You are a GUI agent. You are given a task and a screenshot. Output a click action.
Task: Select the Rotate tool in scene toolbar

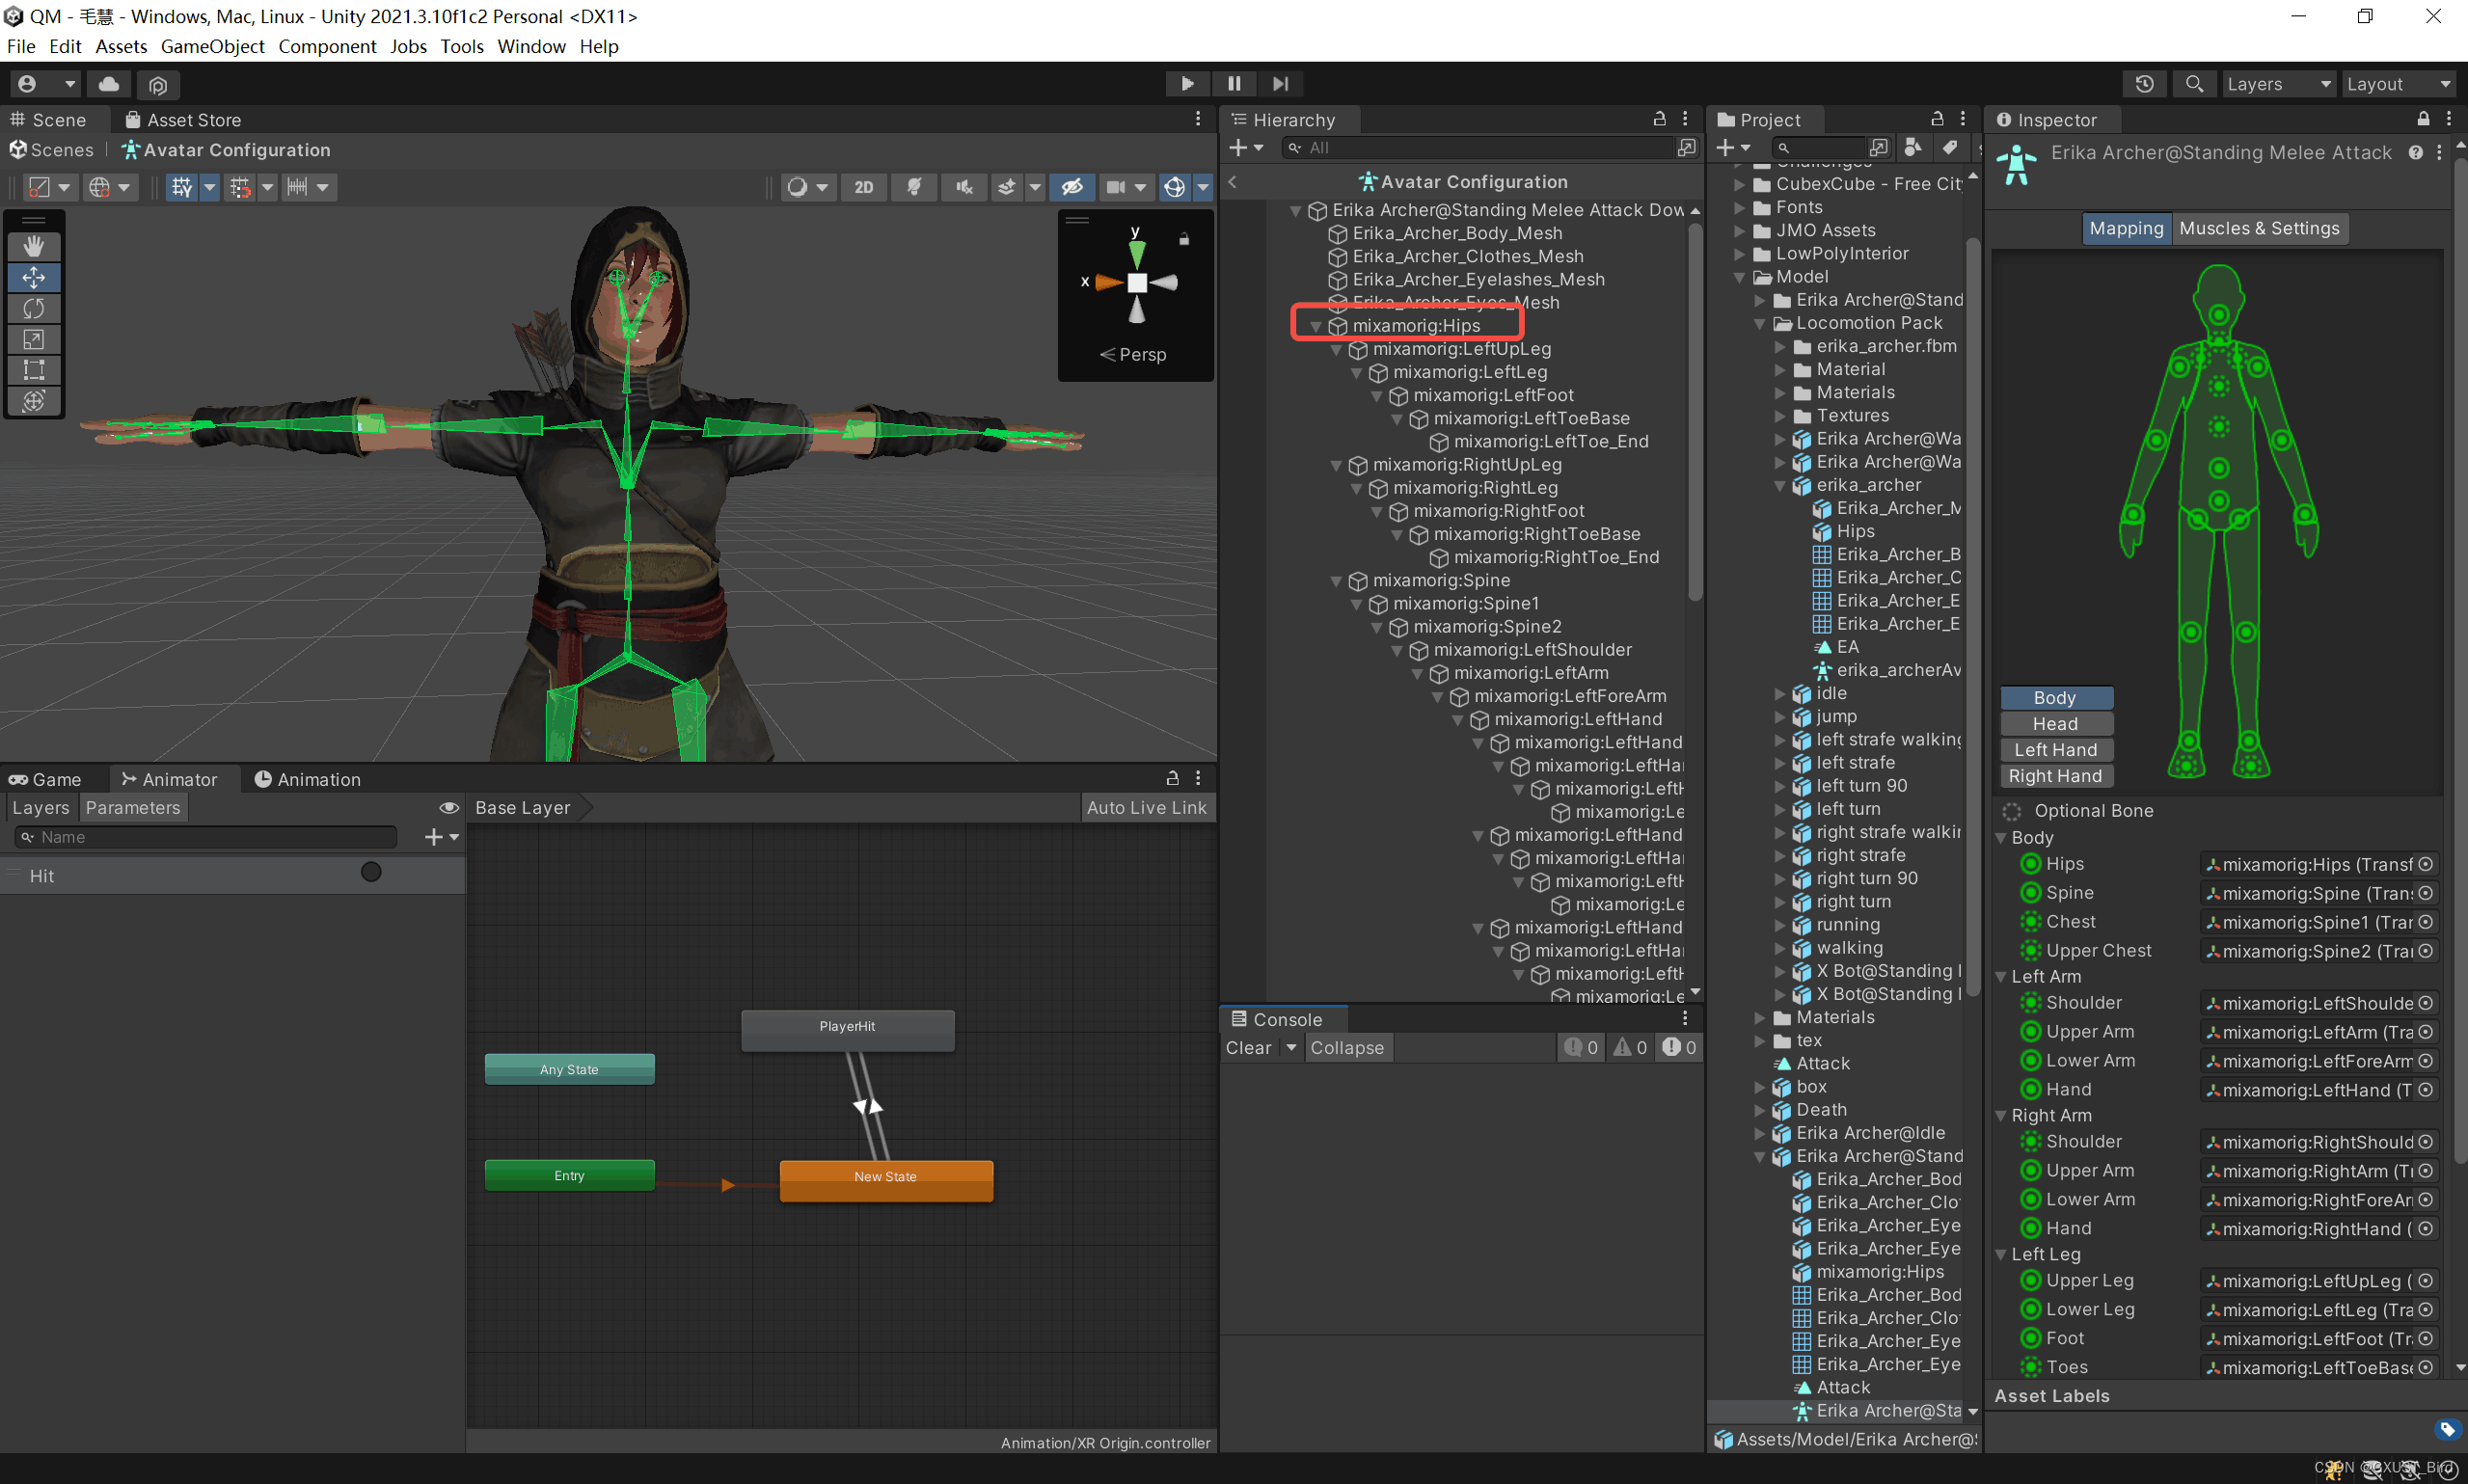tap(34, 308)
